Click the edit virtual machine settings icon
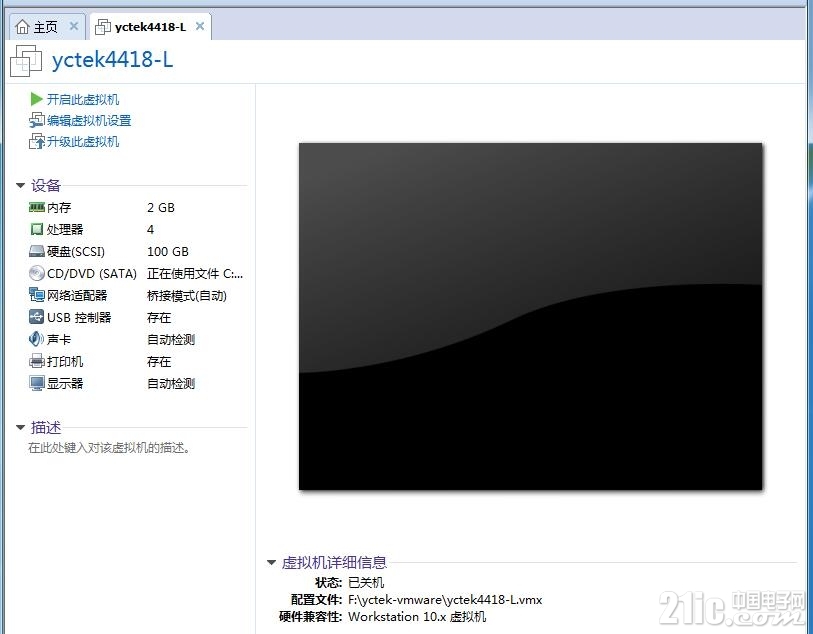813x634 pixels. 36,120
